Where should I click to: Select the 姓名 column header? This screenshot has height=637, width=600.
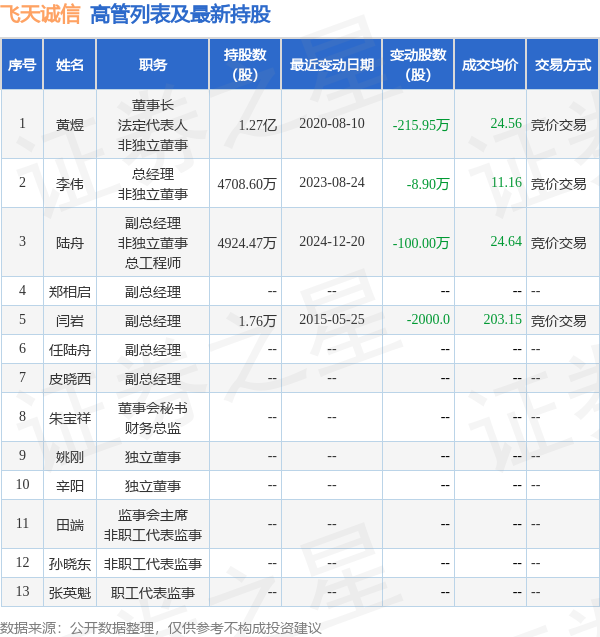click(70, 65)
